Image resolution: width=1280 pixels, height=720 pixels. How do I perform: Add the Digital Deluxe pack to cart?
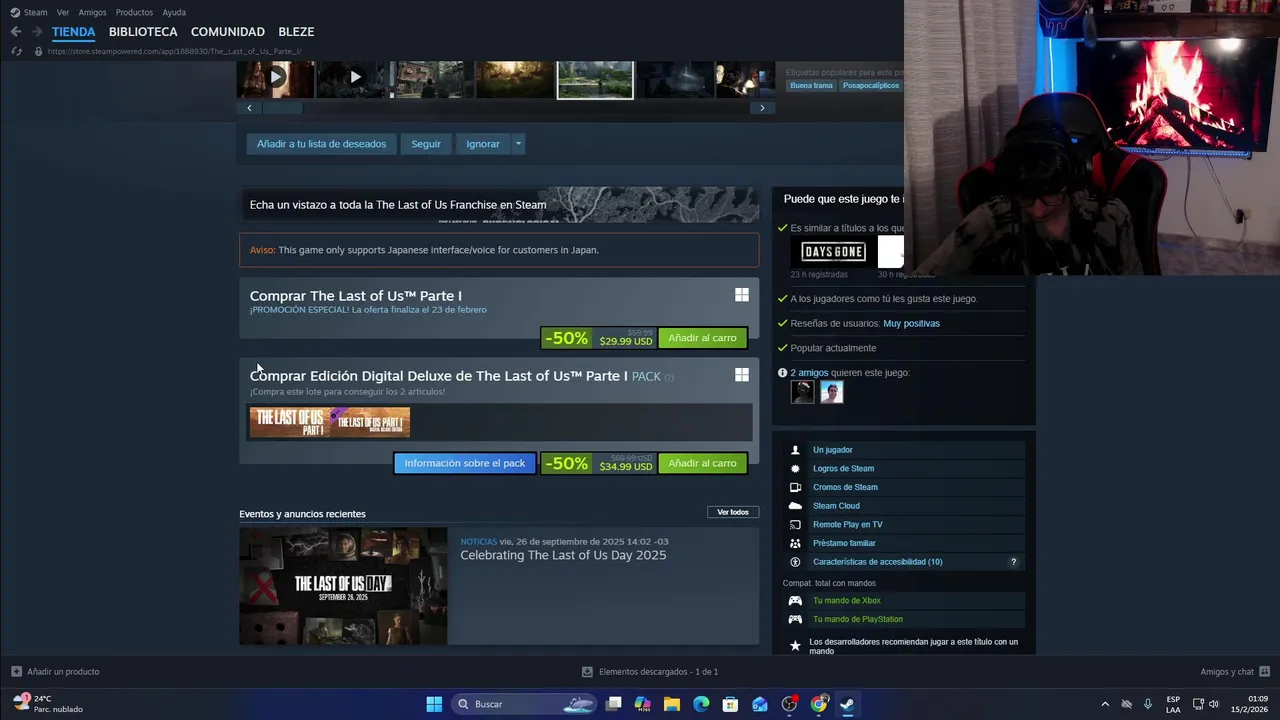coord(702,463)
